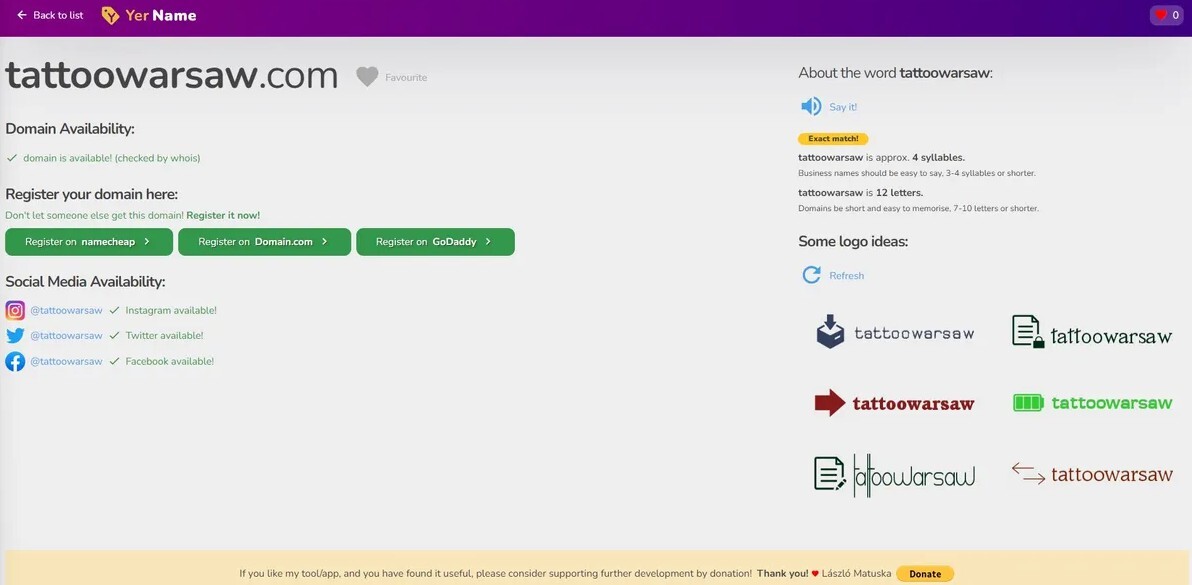Select the red arrow tattoowarsaw logo
Screen dimensions: 1192x585
coord(894,403)
